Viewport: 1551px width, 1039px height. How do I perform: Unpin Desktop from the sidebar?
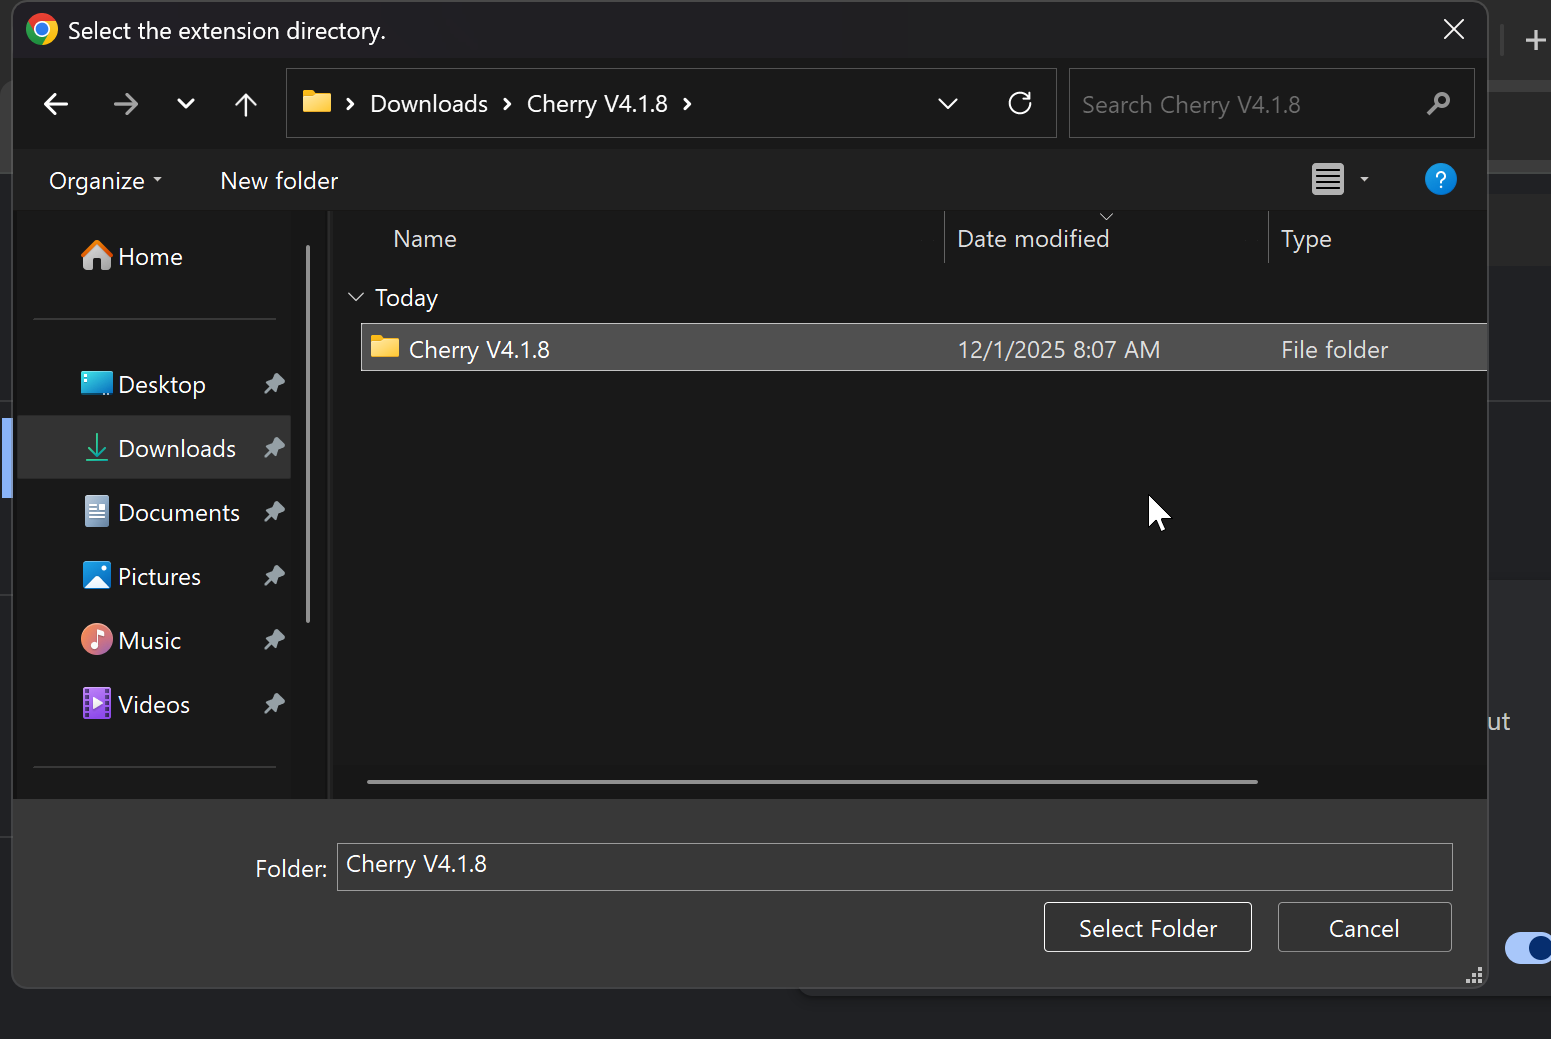[x=273, y=384]
